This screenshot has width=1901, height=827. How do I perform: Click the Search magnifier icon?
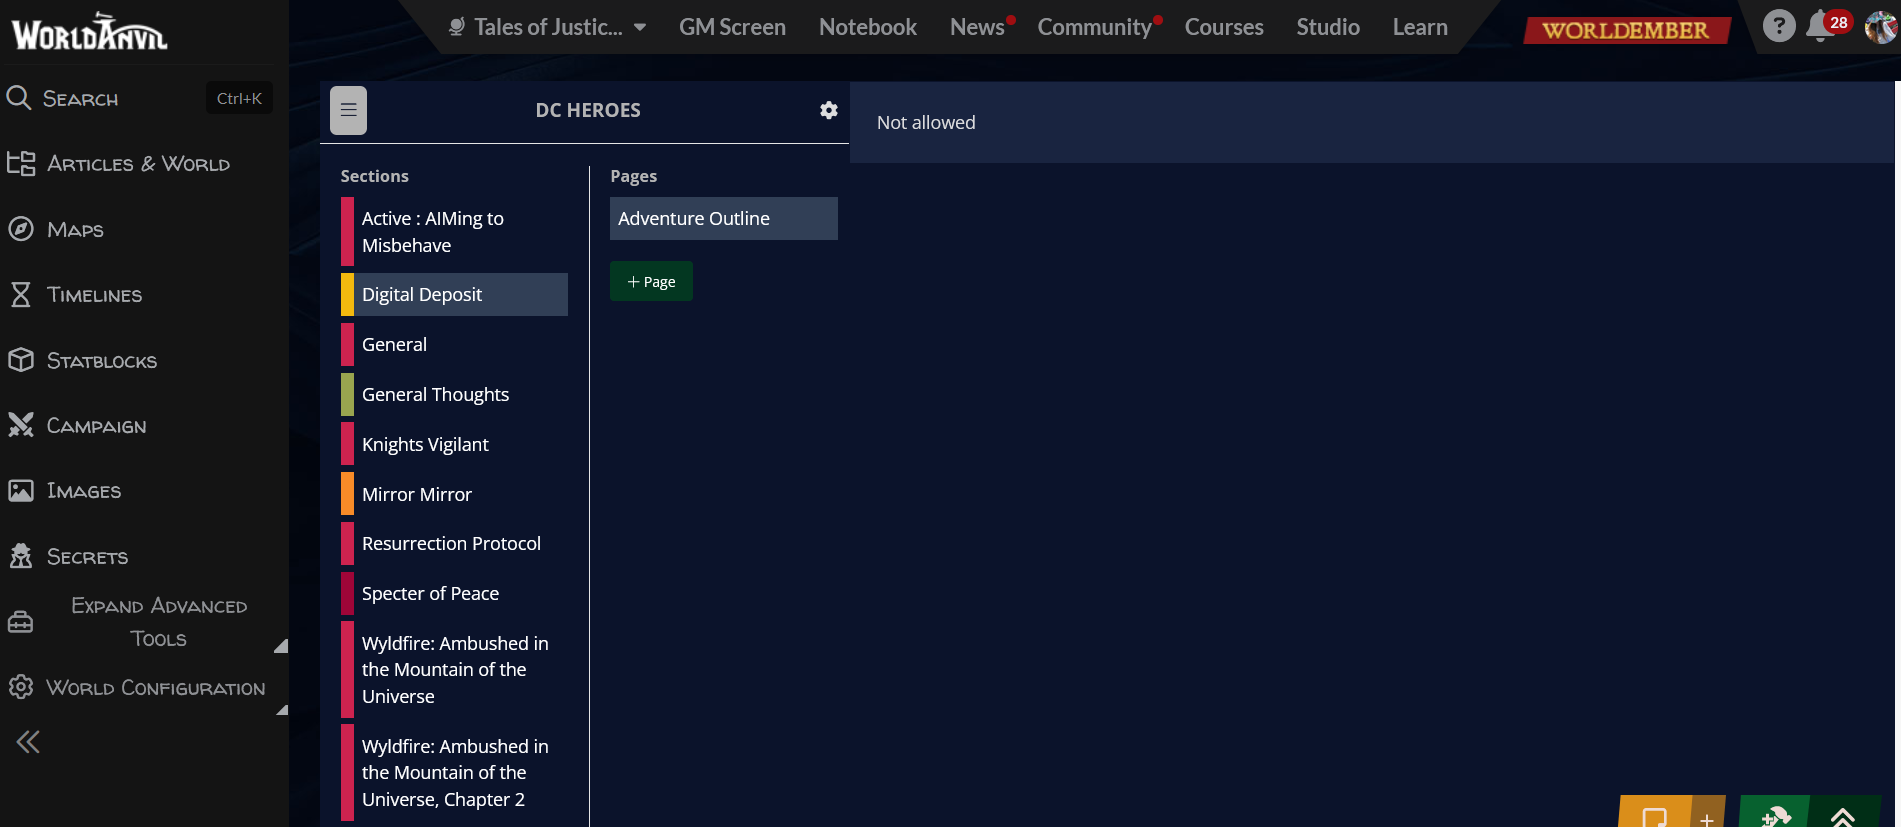tap(19, 98)
